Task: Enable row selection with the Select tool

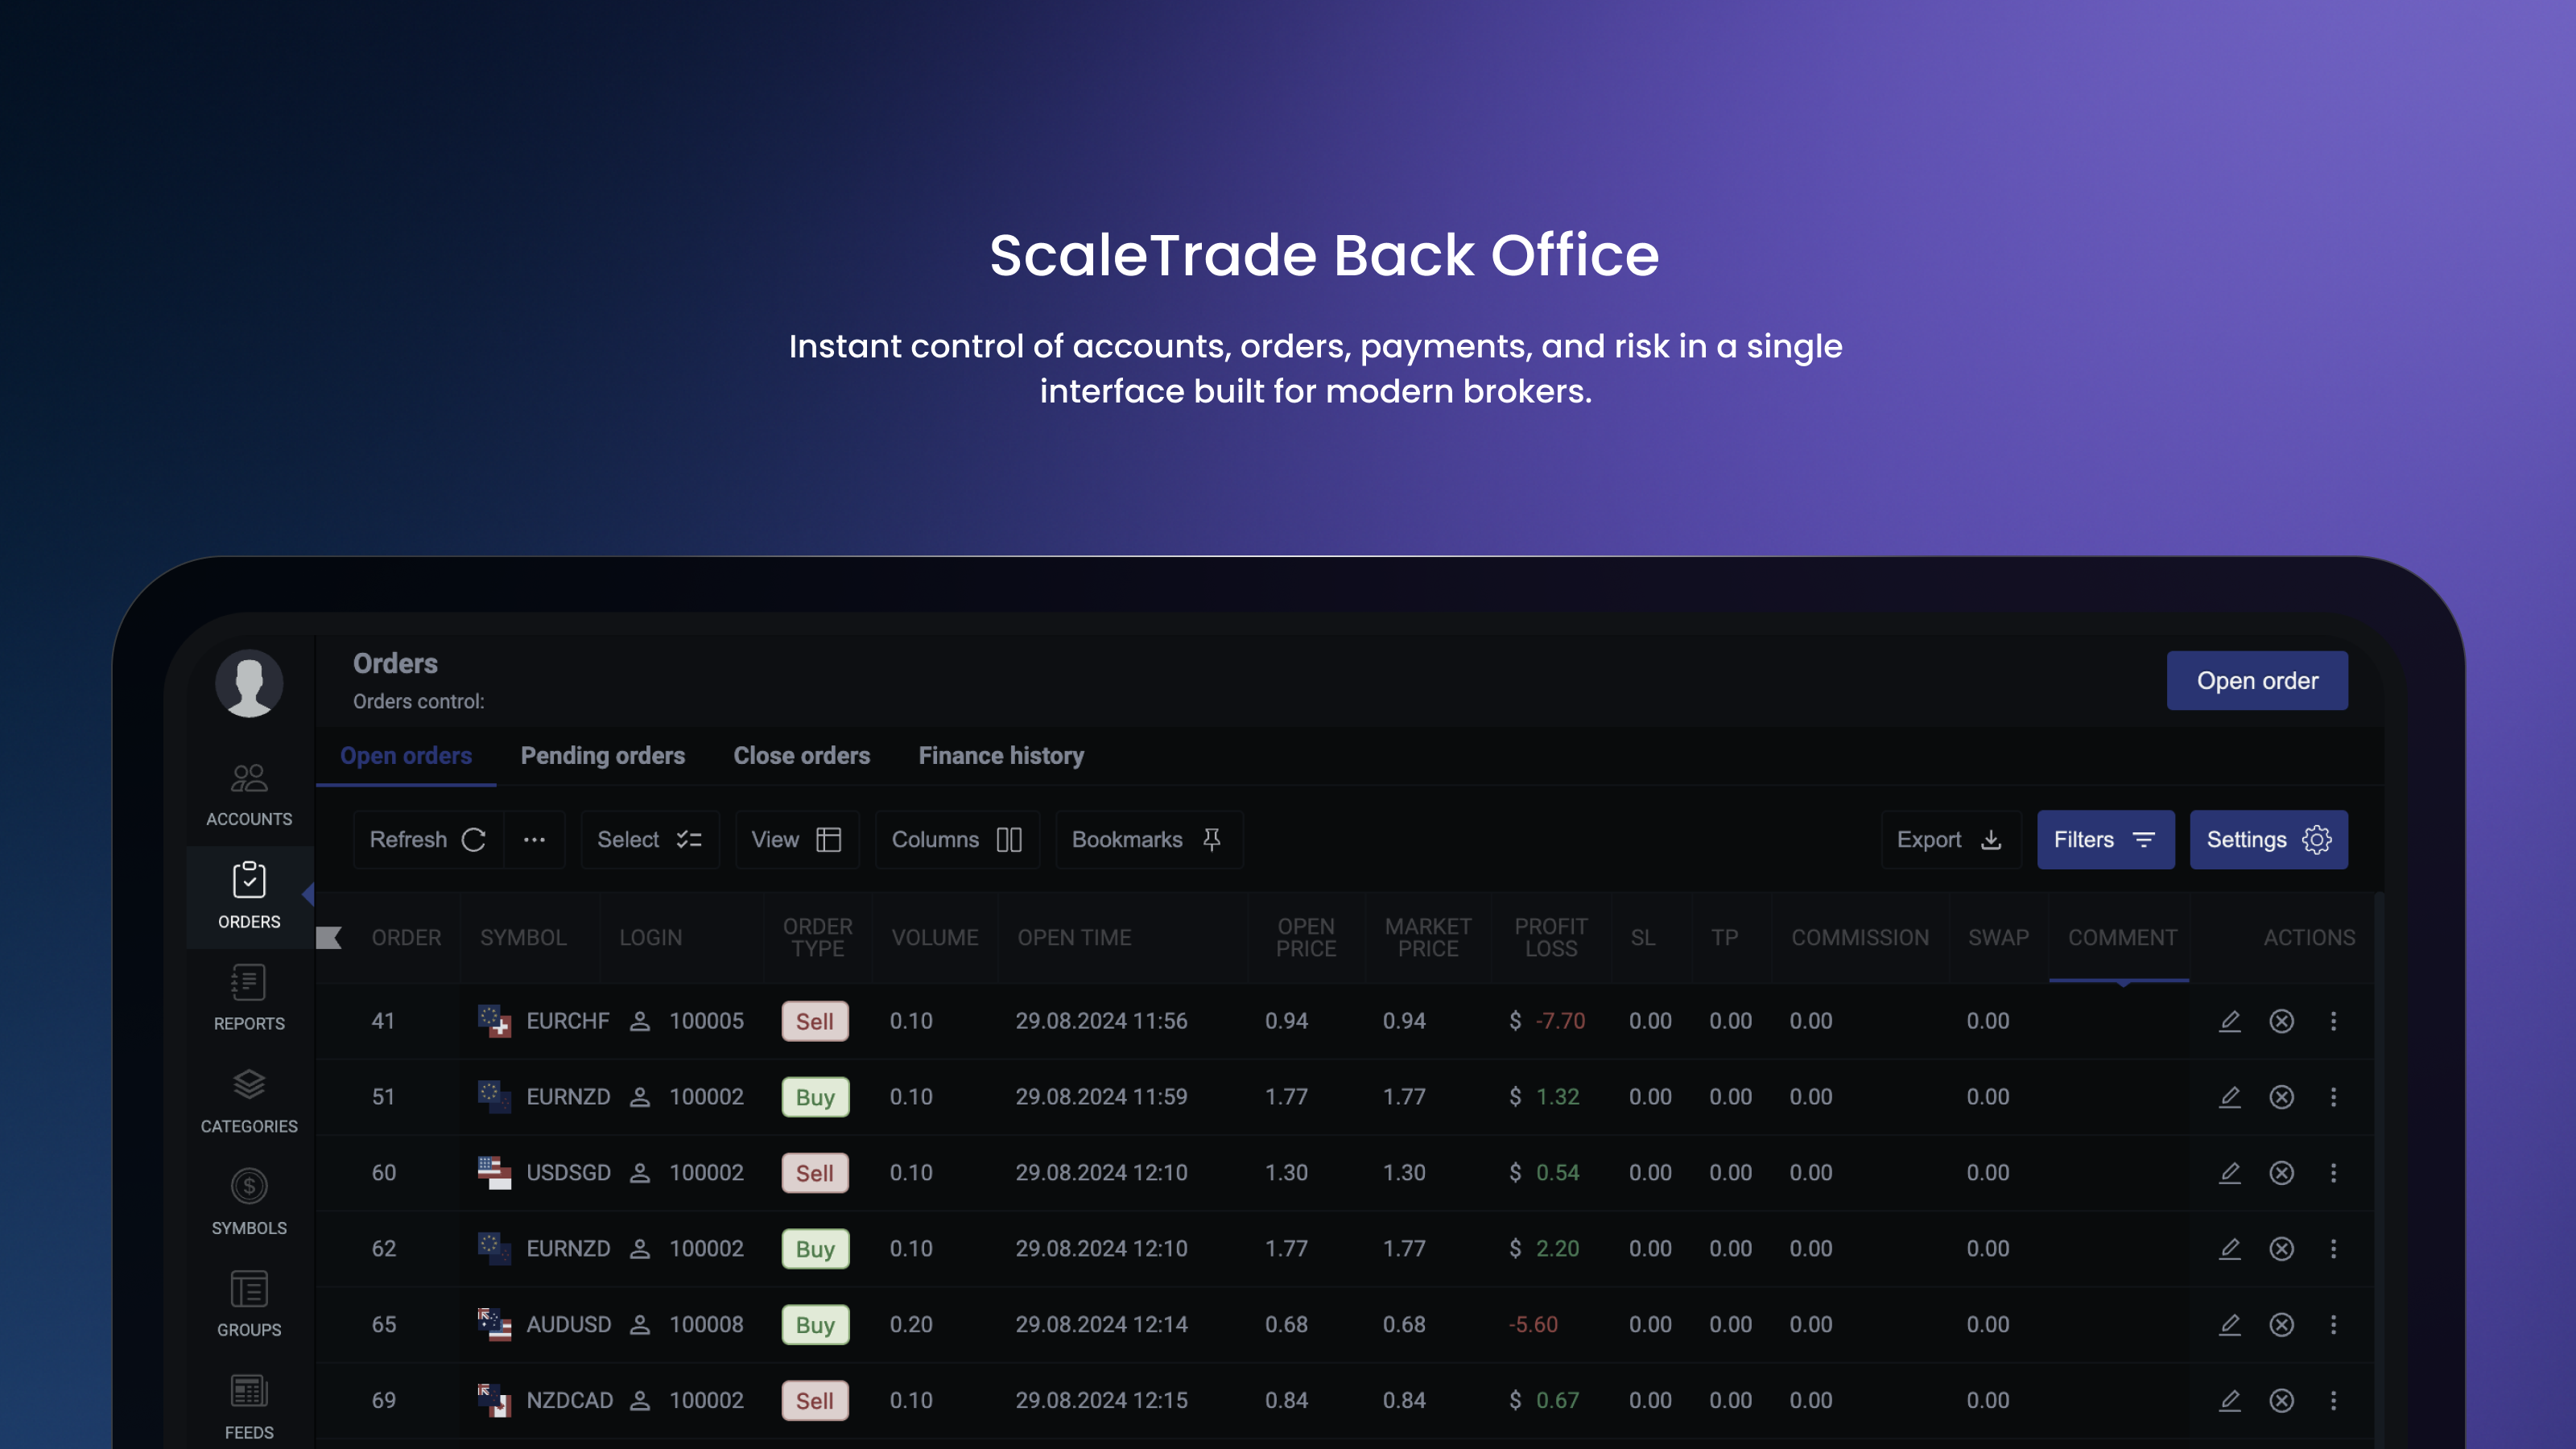Action: click(x=649, y=839)
